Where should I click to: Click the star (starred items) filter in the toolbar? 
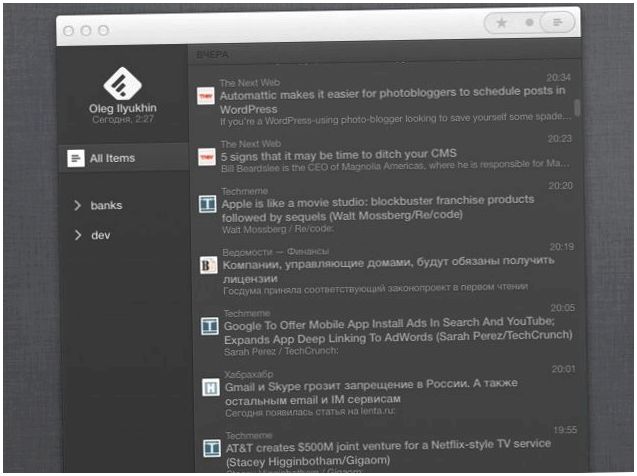coord(502,23)
